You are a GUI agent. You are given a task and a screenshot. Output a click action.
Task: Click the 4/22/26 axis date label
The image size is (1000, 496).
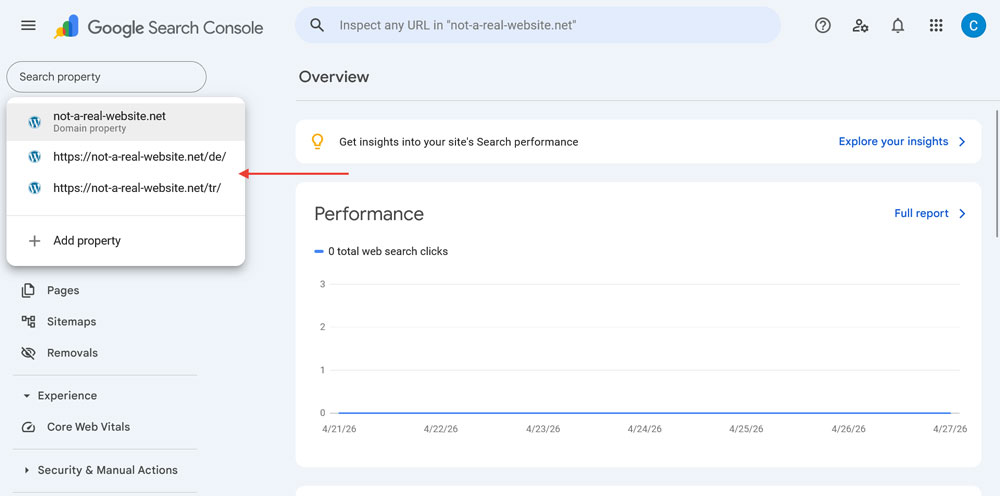coord(441,429)
